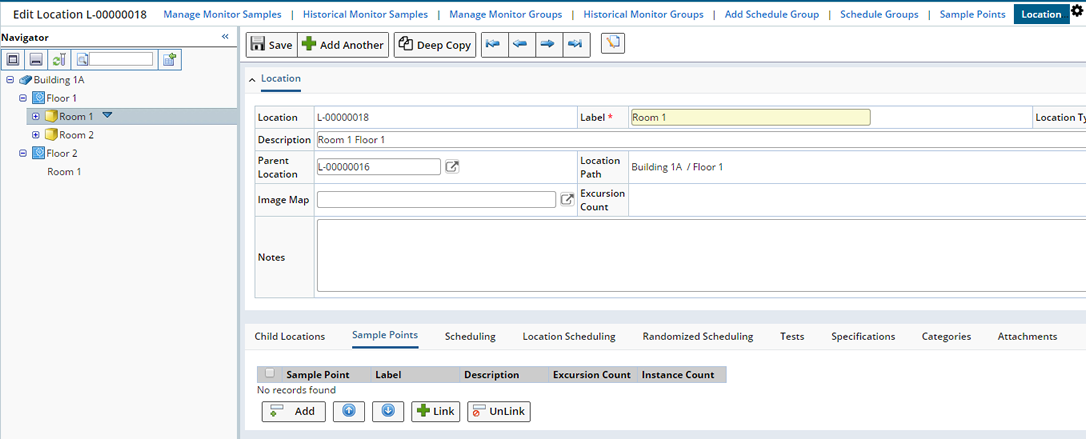1086x439 pixels.
Task: Collapse the Location section
Action: 251,80
